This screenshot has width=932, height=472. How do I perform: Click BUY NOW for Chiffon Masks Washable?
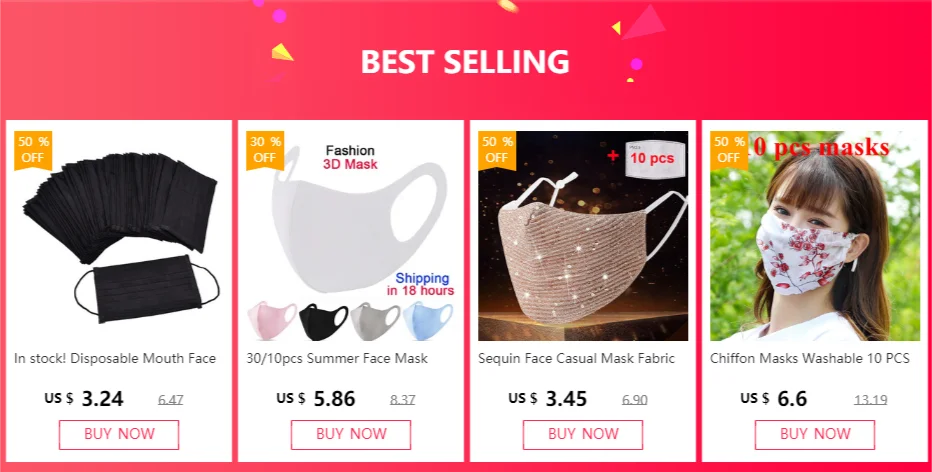[815, 435]
